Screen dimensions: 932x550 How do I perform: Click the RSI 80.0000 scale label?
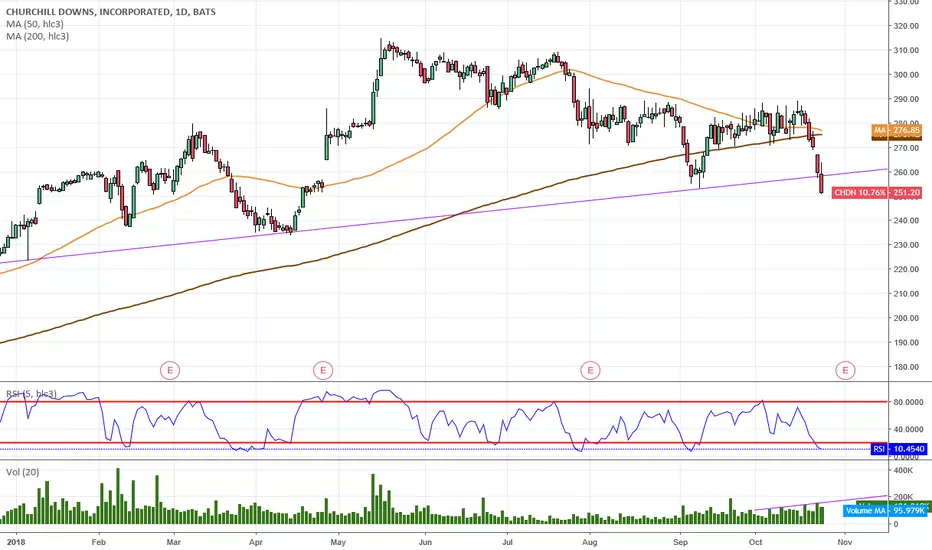(x=909, y=403)
